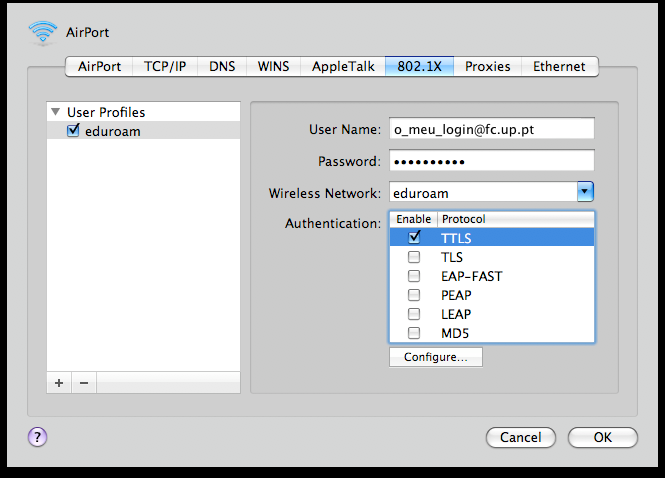Select the PEAP protocol row label
The width and height of the screenshot is (665, 478).
coord(456,295)
